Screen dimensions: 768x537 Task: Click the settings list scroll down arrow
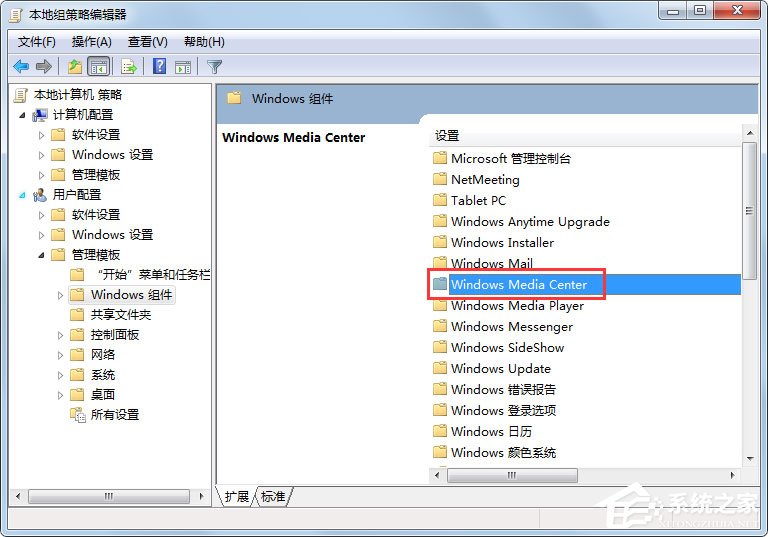pyautogui.click(x=750, y=459)
